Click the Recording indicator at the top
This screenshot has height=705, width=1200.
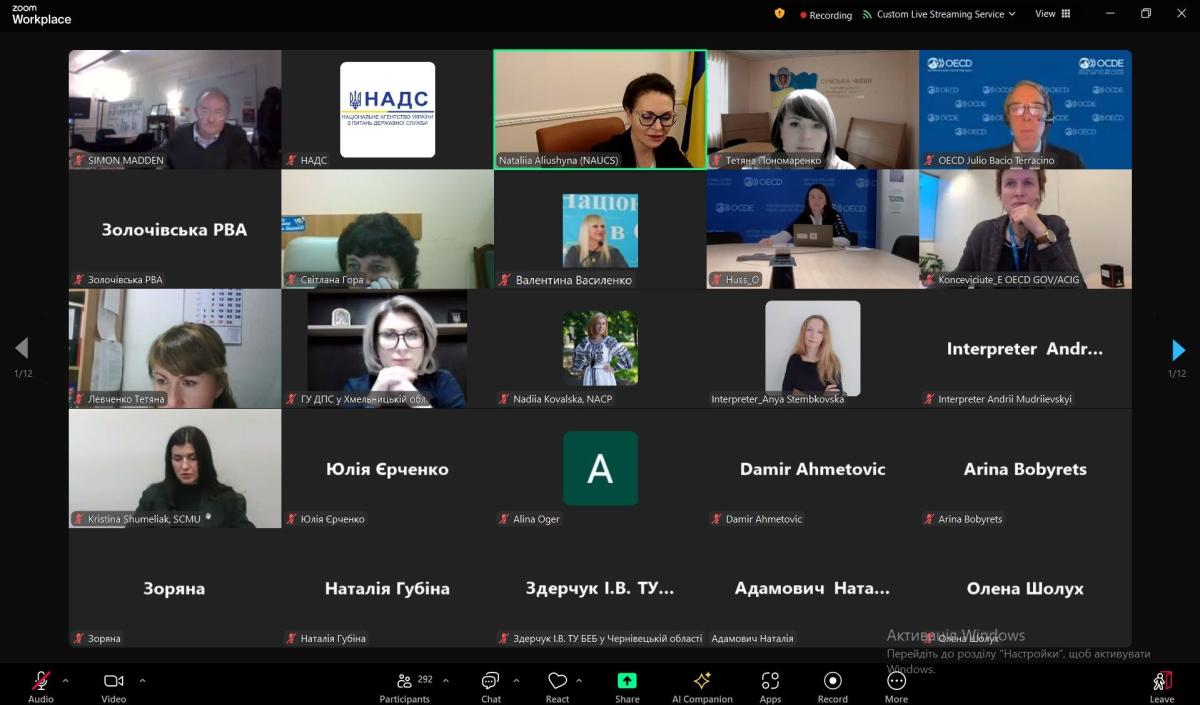(825, 15)
